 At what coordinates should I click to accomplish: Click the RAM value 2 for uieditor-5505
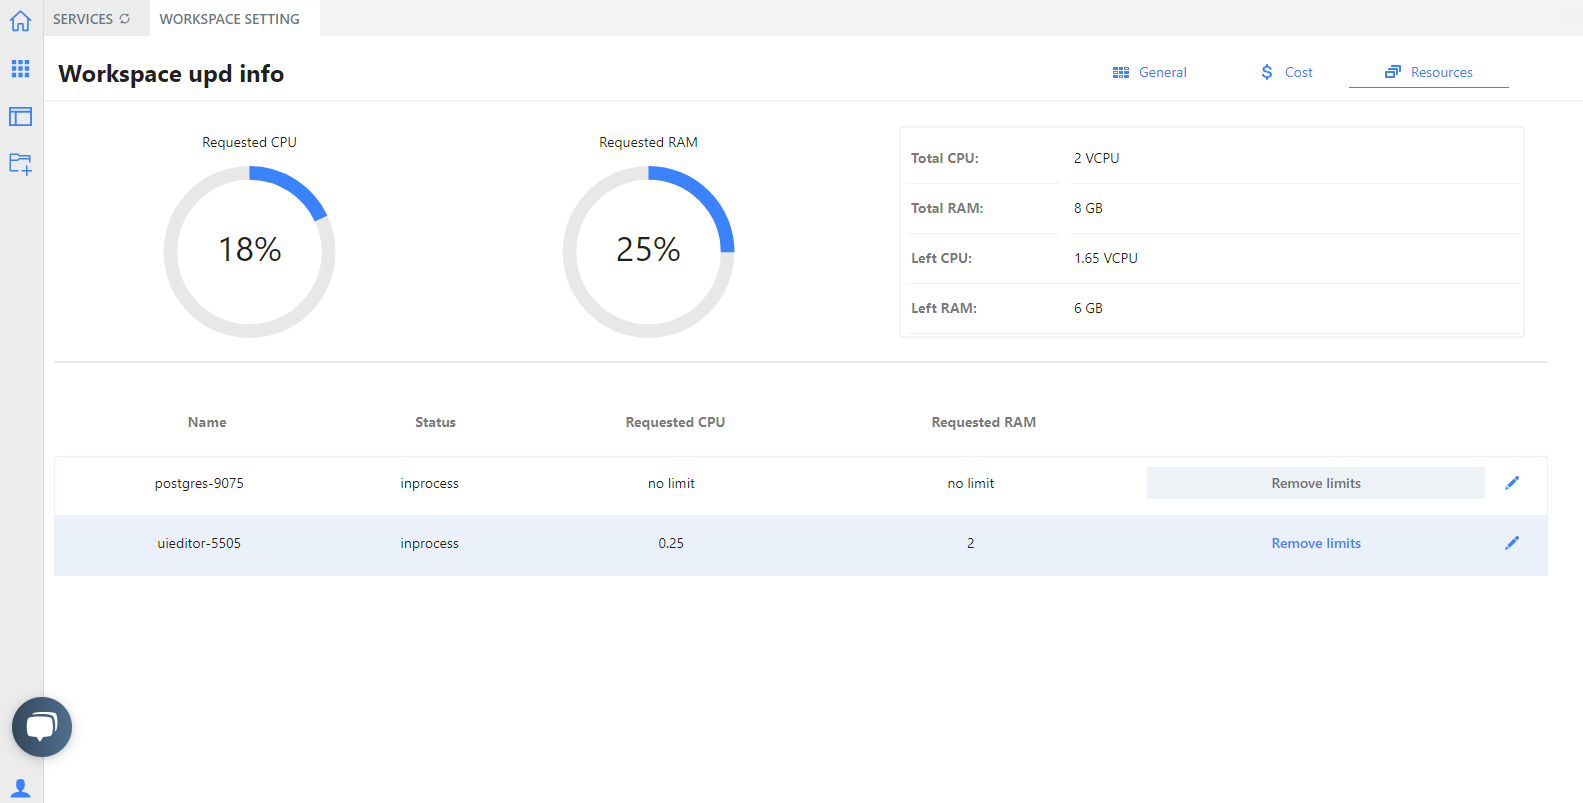tap(970, 543)
